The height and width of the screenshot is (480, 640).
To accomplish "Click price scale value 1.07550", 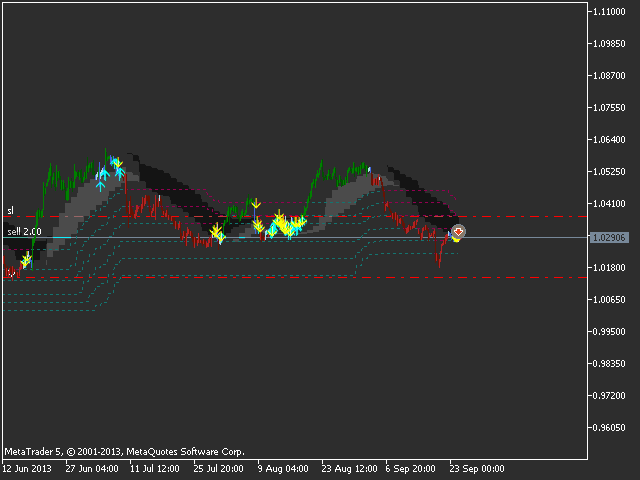I will pos(609,108).
